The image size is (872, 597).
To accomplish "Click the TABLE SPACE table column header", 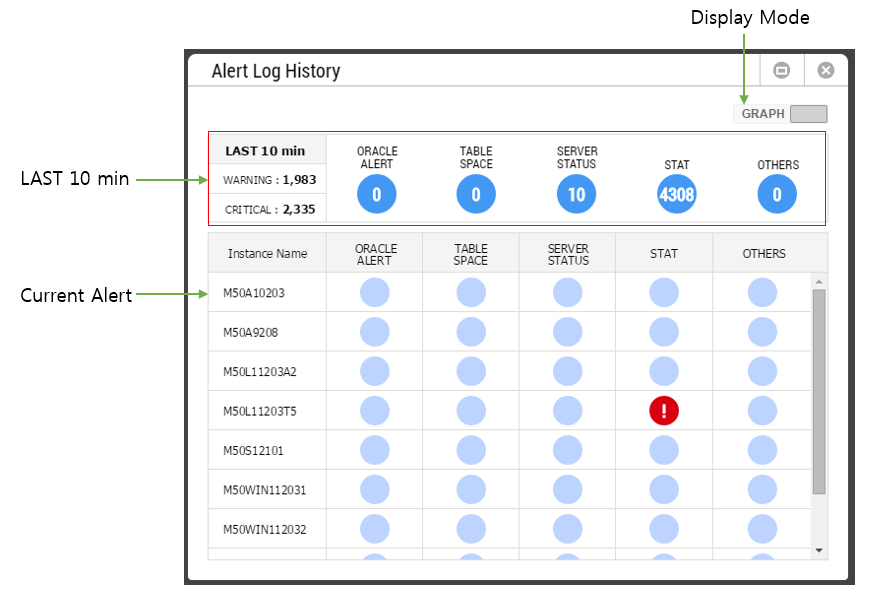I will point(471,253).
